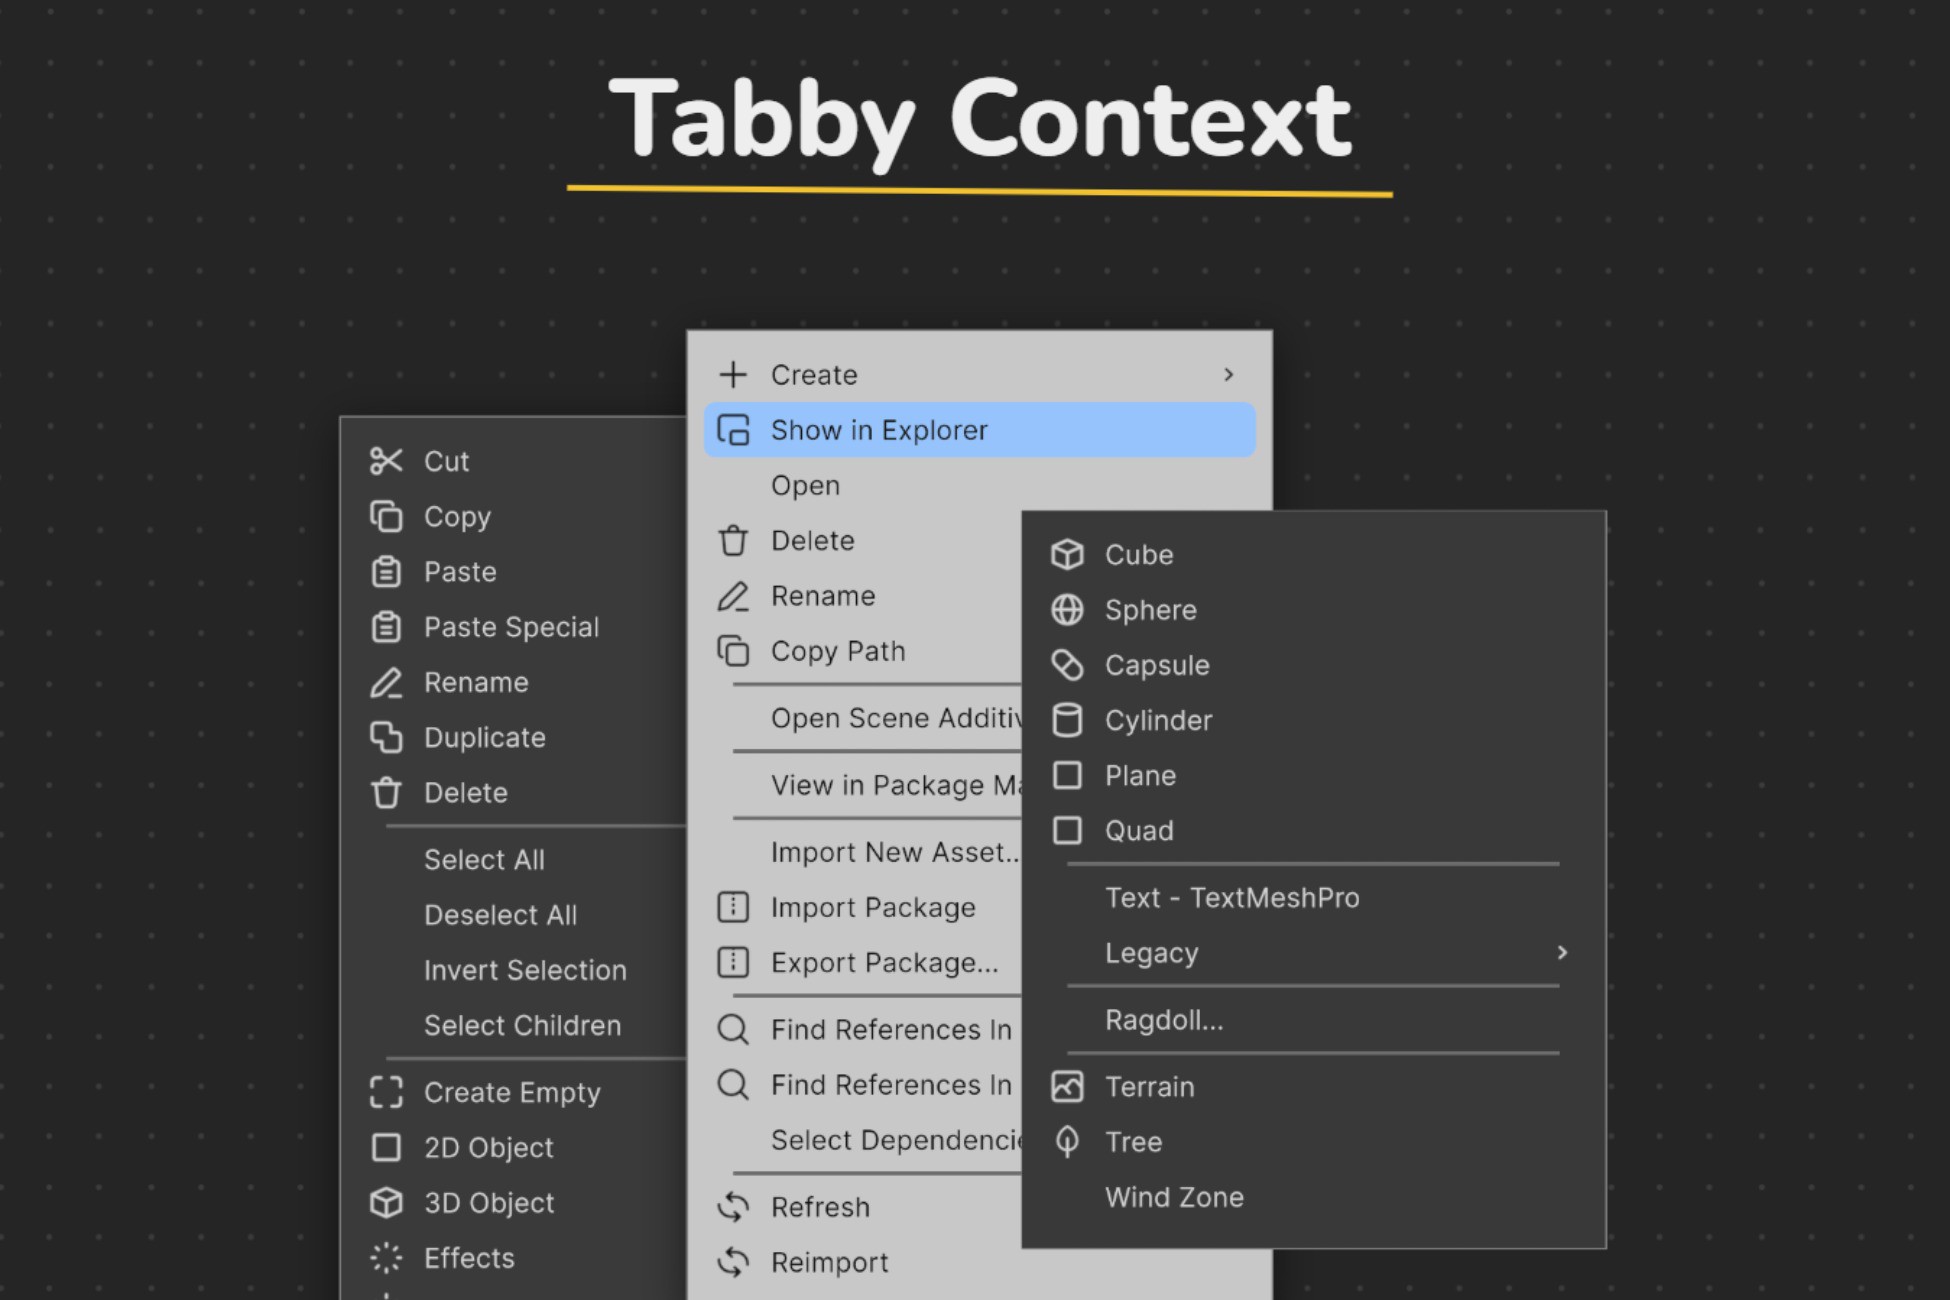Select the Cut scissors icon
Screen dimensions: 1950x1300
387,461
